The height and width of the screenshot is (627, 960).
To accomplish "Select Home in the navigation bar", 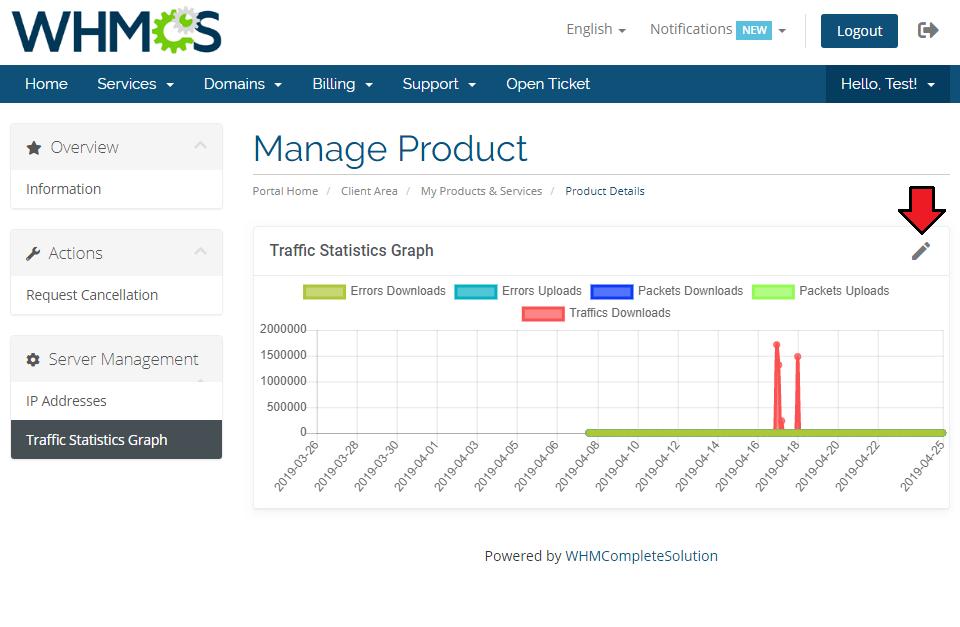I will tap(46, 84).
